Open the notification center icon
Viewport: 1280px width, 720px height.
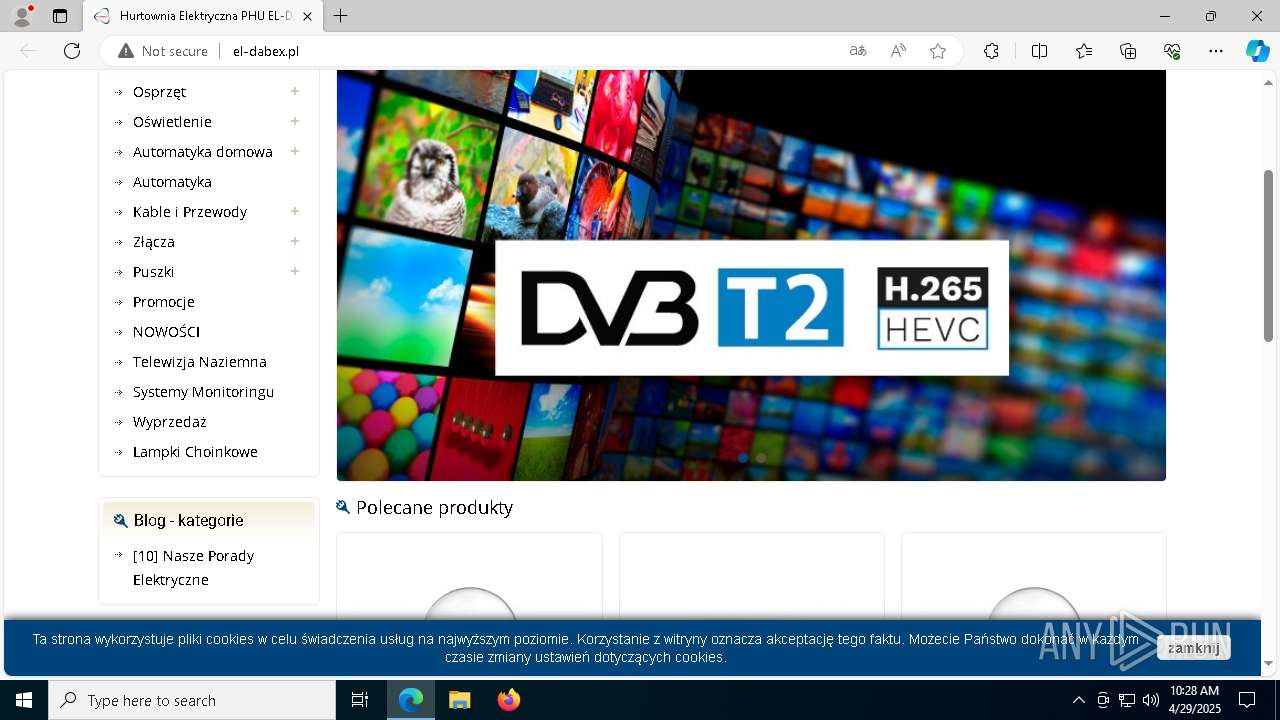[x=1247, y=700]
